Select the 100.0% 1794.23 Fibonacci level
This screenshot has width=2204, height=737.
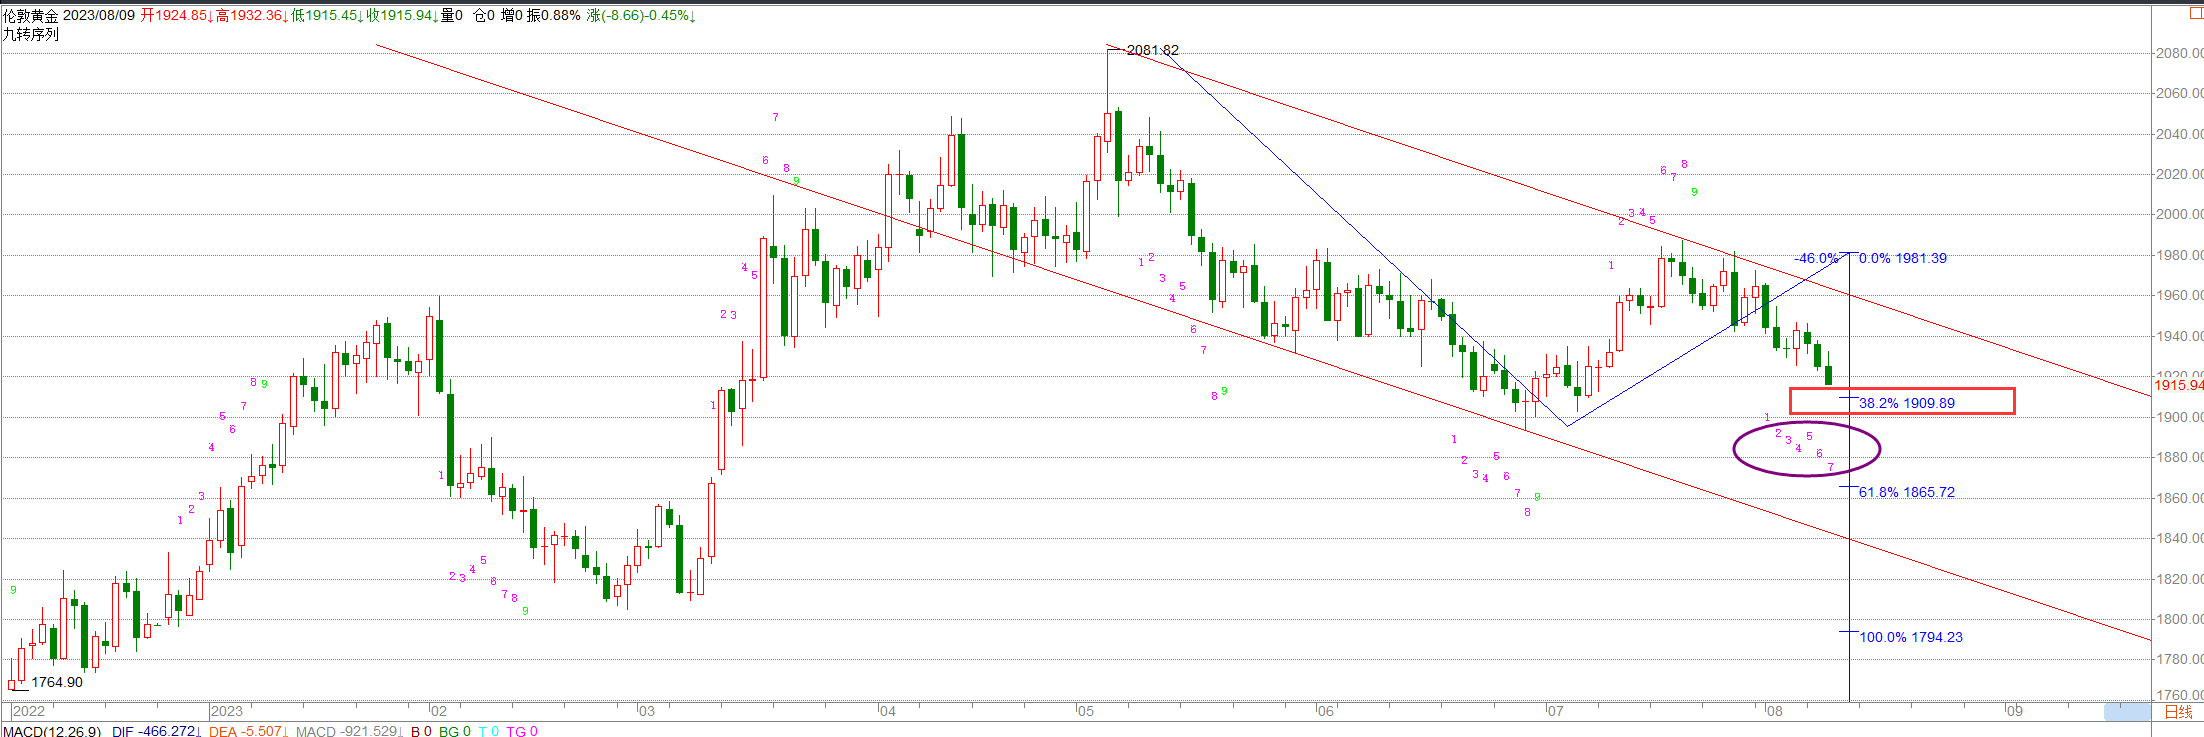click(1910, 637)
